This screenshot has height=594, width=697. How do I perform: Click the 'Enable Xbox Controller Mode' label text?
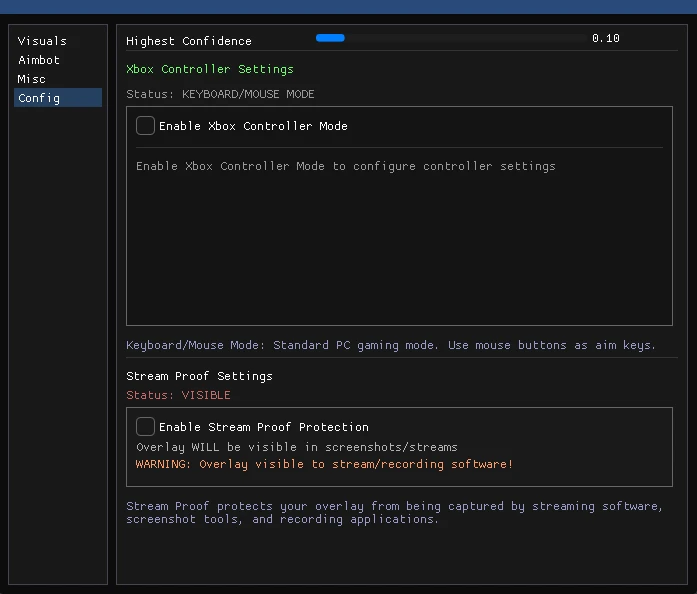[x=253, y=127]
